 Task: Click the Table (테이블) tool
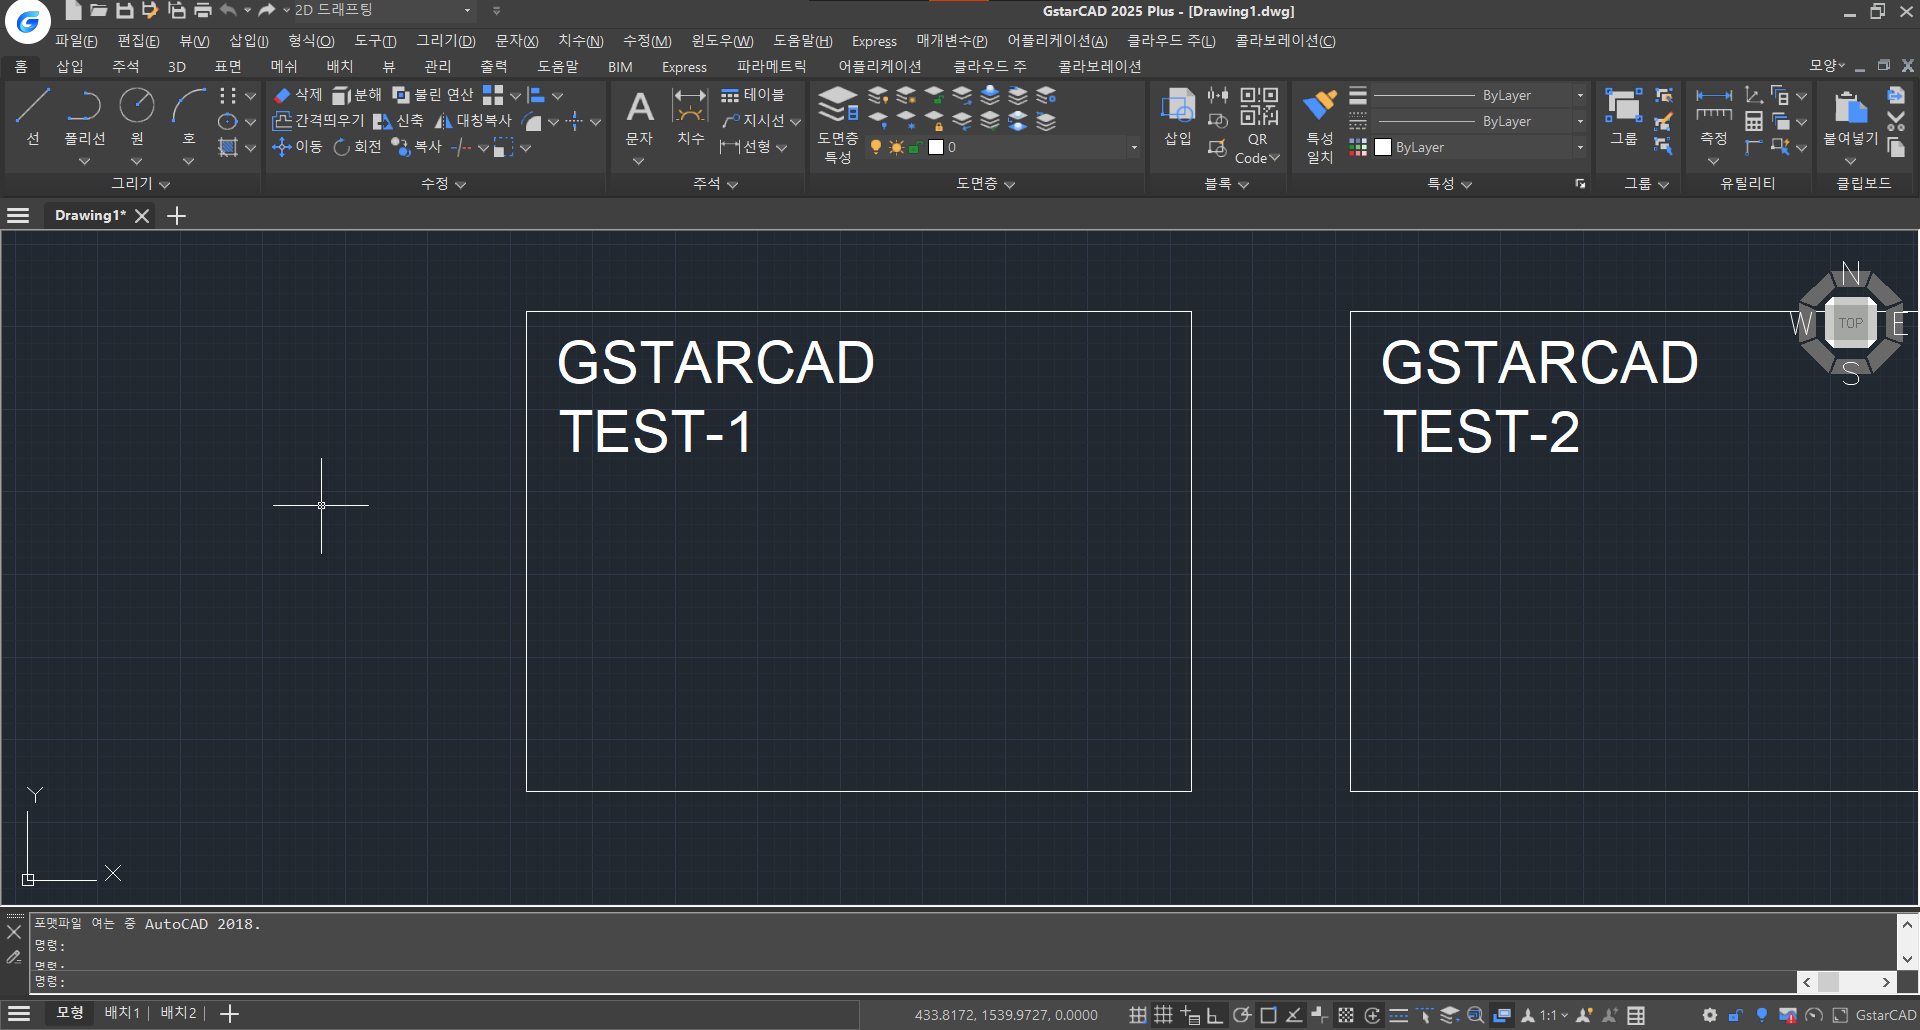[752, 95]
